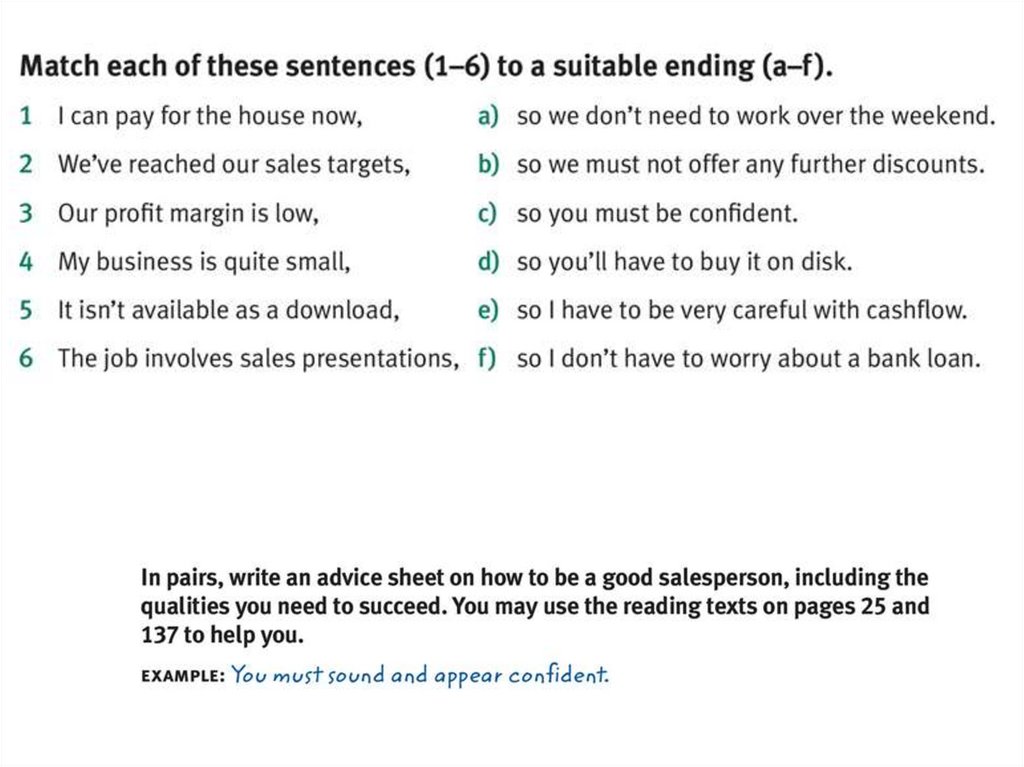This screenshot has height=767, width=1024.
Task: Choose ending f) about a bank loan
Action: (x=748, y=358)
